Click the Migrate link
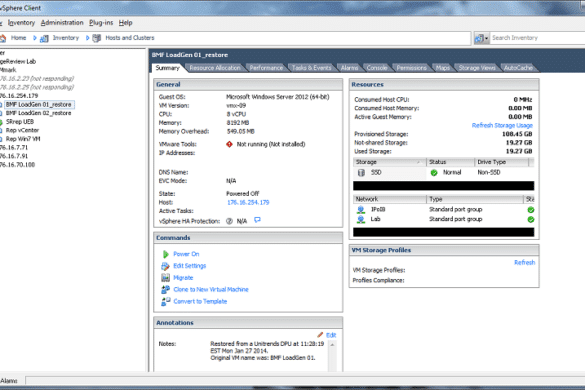 pos(183,278)
